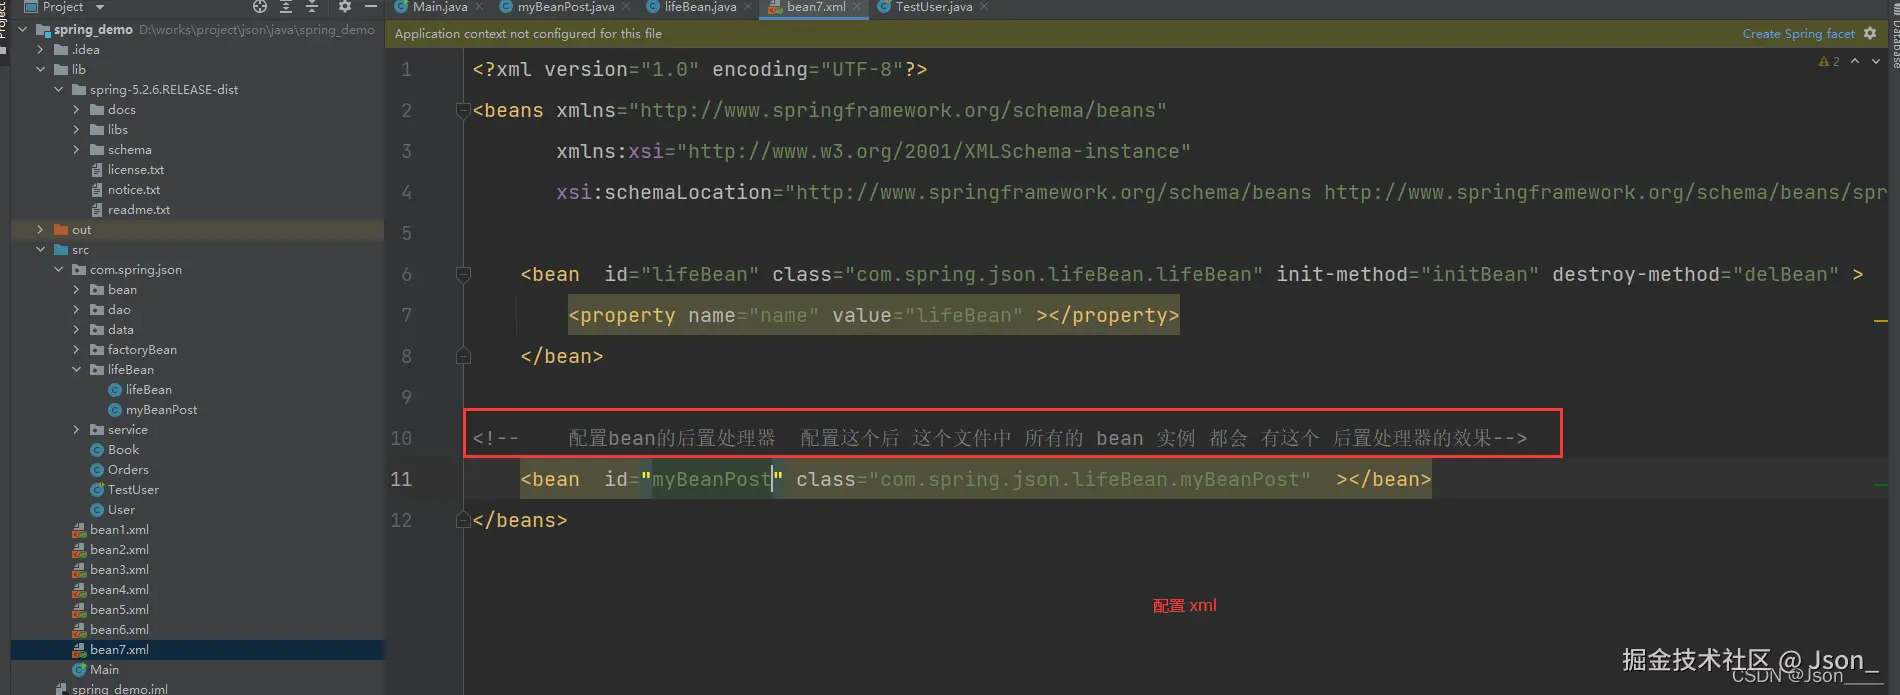Image resolution: width=1900 pixels, height=695 pixels.
Task: Collapse the lifeBean package
Action: click(x=76, y=369)
